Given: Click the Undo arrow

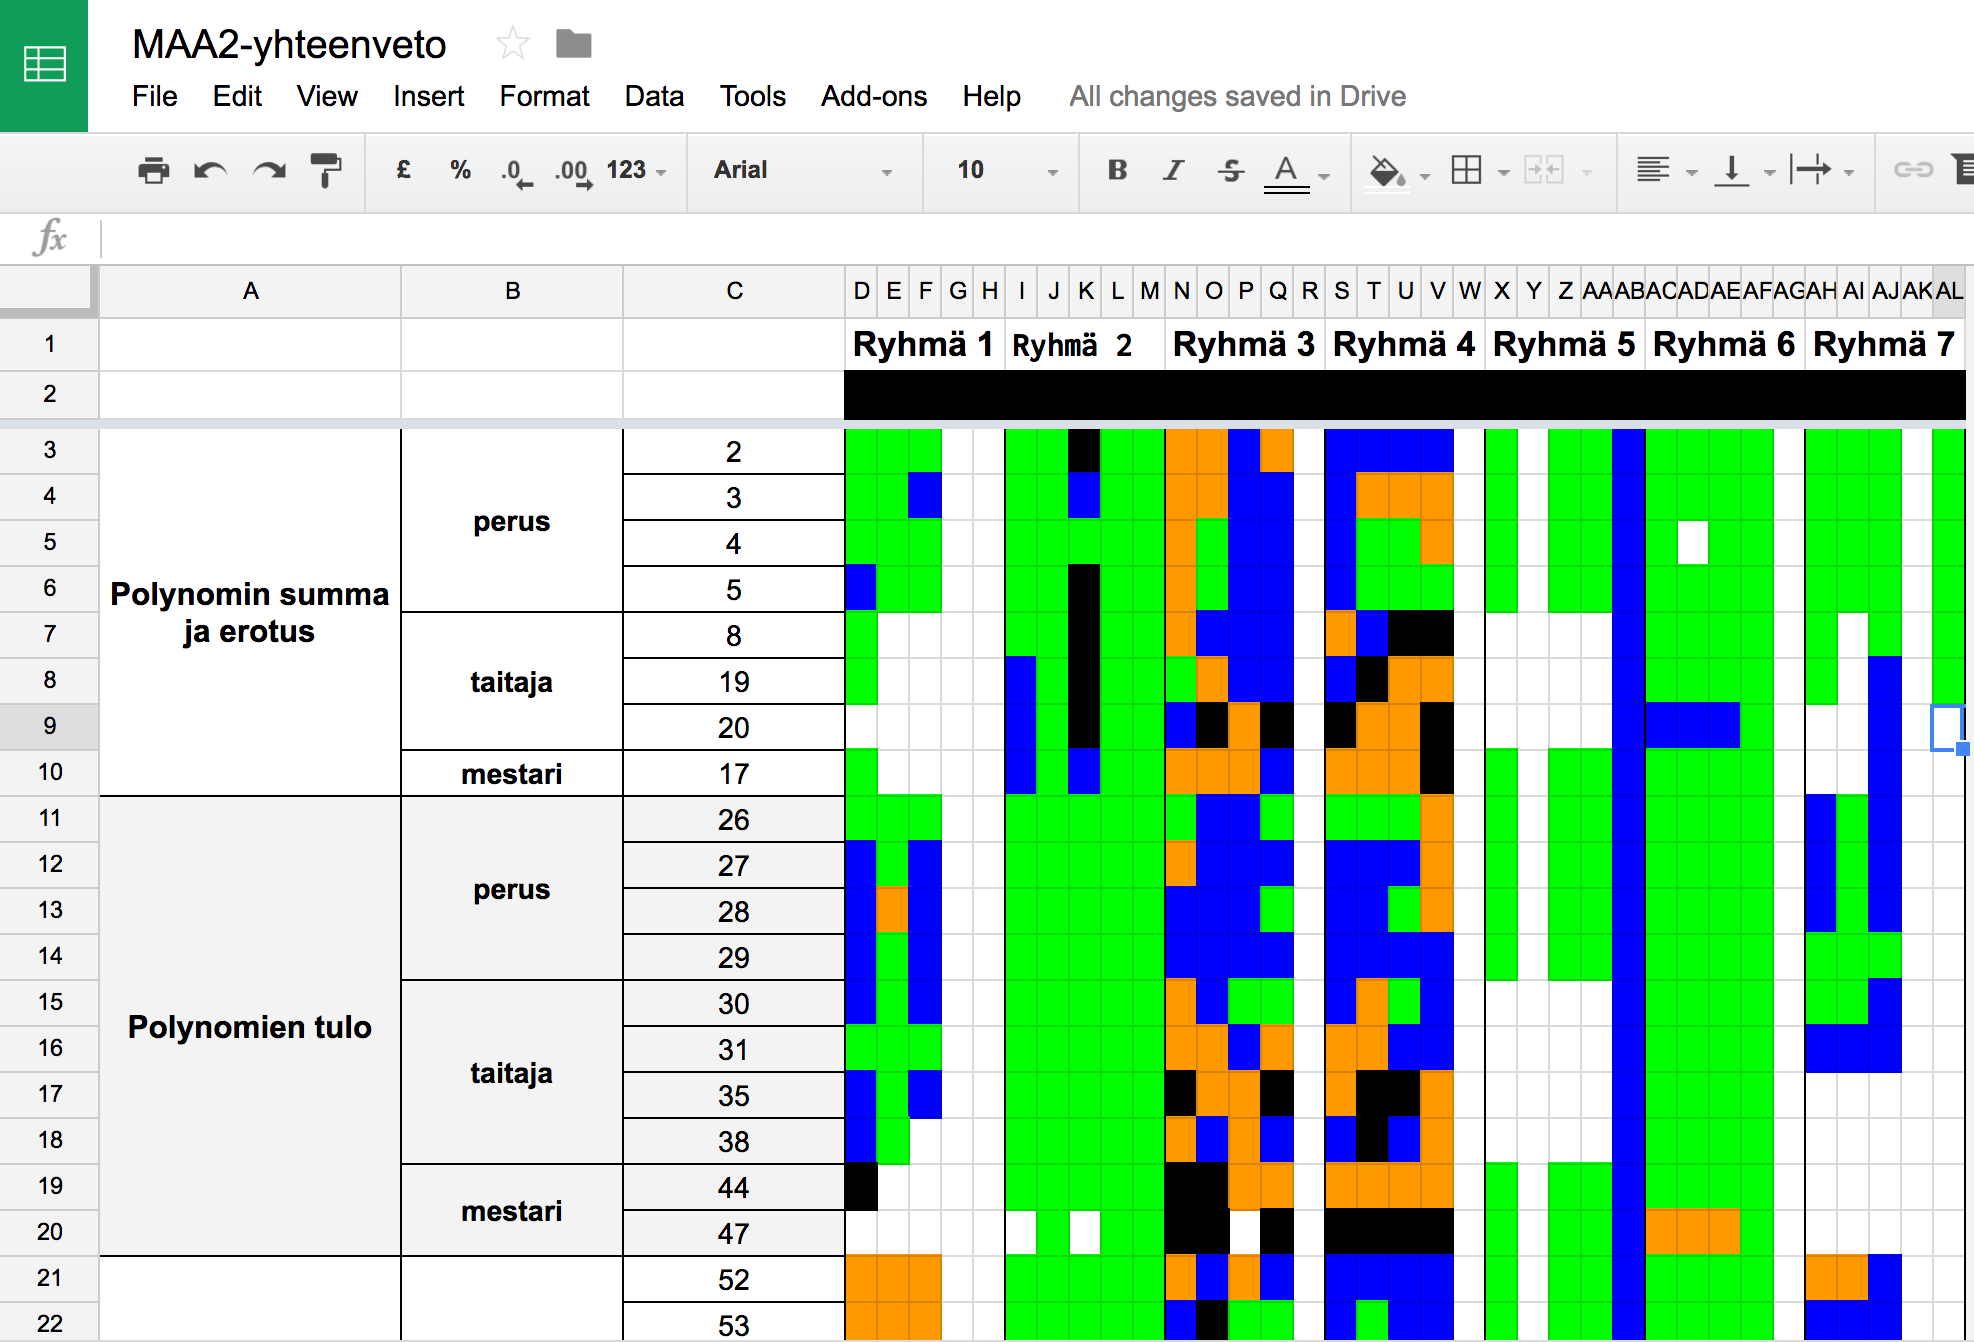Looking at the screenshot, I should [210, 171].
